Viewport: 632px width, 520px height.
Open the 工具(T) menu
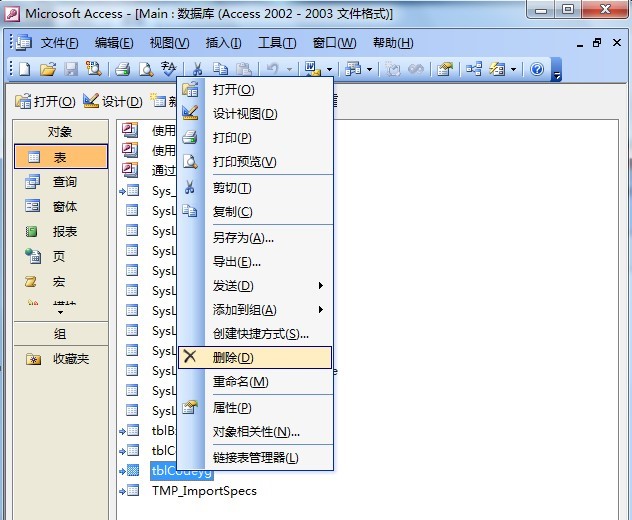pyautogui.click(x=277, y=43)
